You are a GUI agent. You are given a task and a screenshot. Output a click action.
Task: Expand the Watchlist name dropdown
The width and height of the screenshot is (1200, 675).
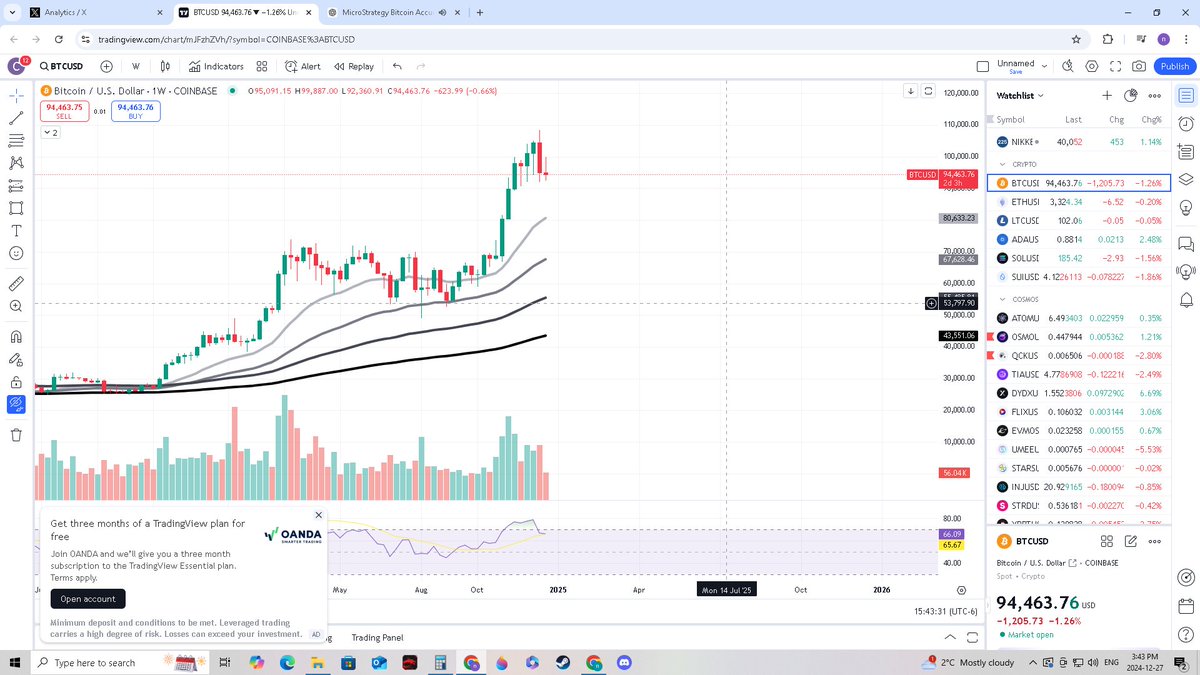[x=1020, y=96]
